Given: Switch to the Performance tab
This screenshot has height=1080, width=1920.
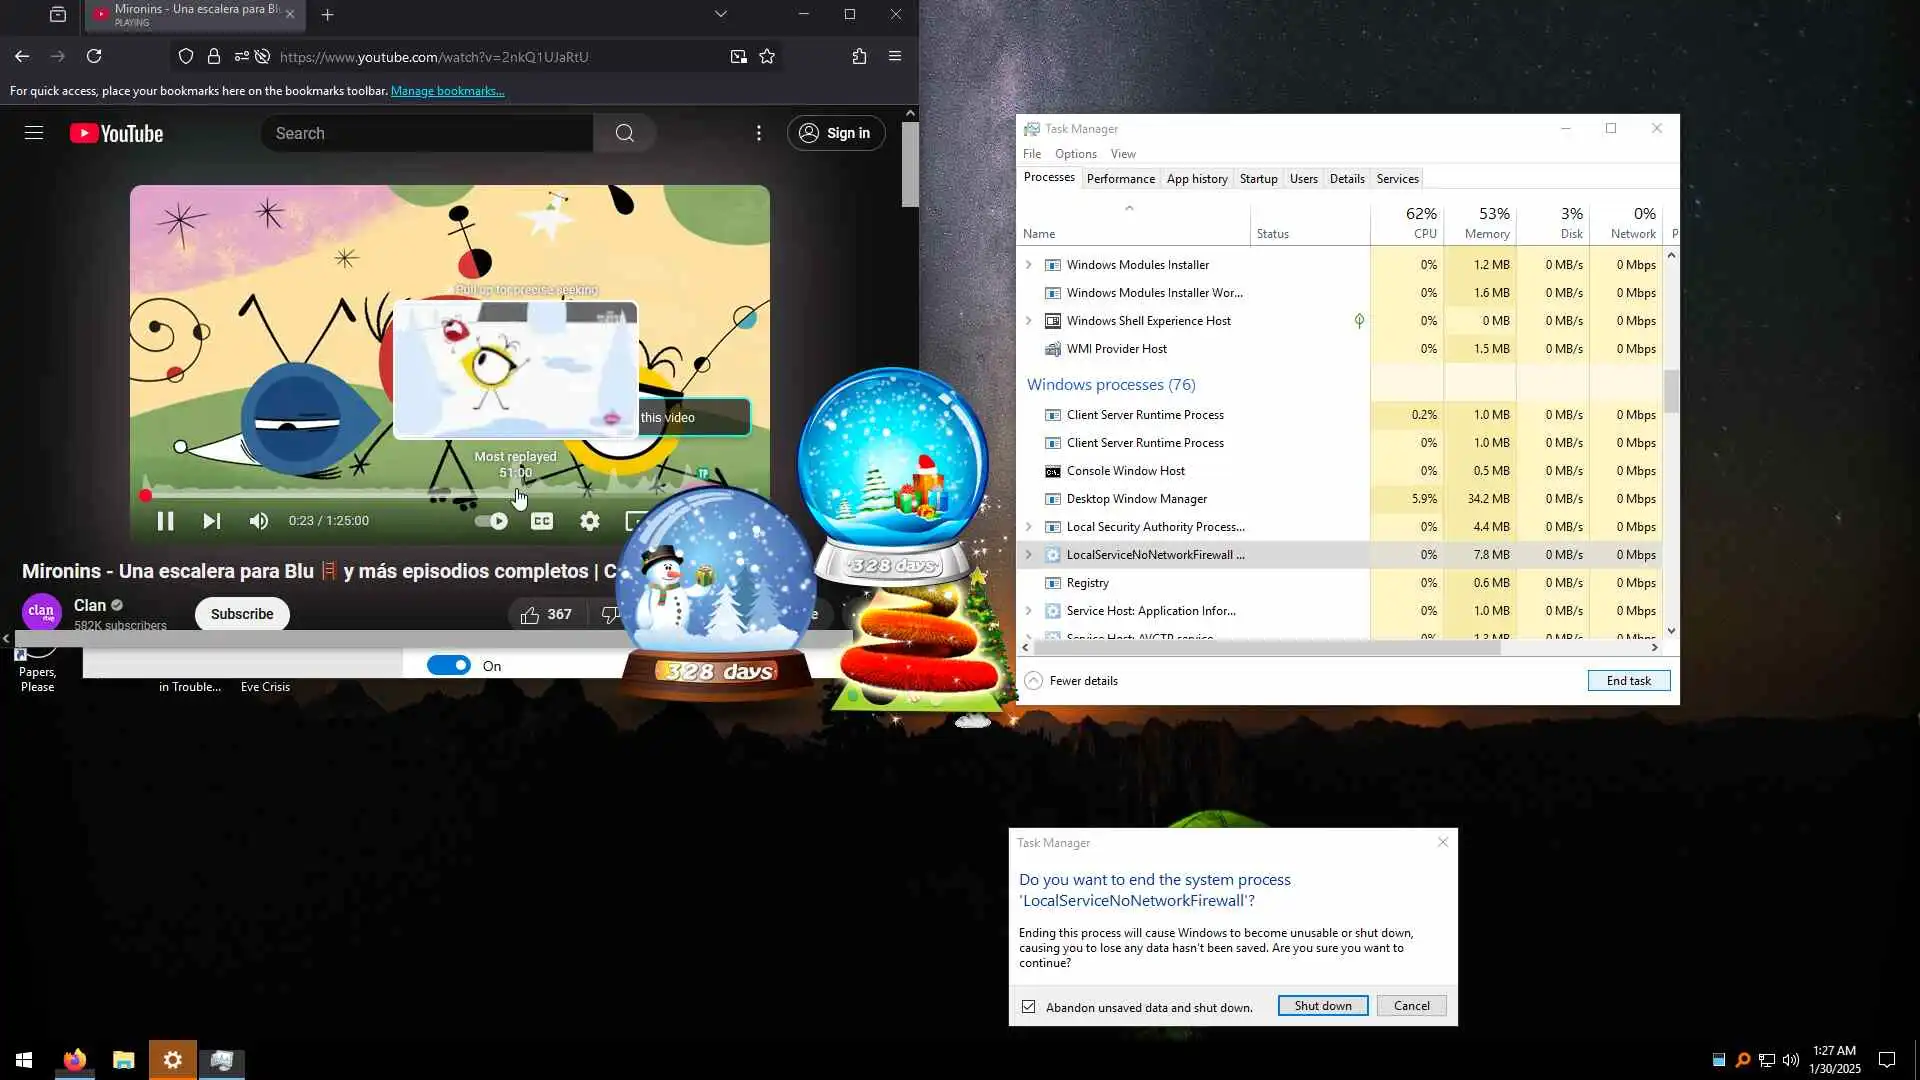Looking at the screenshot, I should pyautogui.click(x=1120, y=179).
